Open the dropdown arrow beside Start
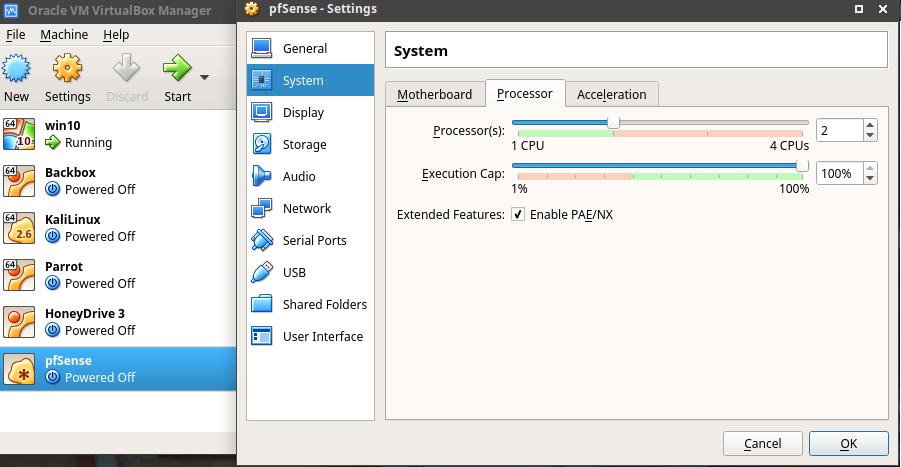Image resolution: width=901 pixels, height=467 pixels. point(205,76)
